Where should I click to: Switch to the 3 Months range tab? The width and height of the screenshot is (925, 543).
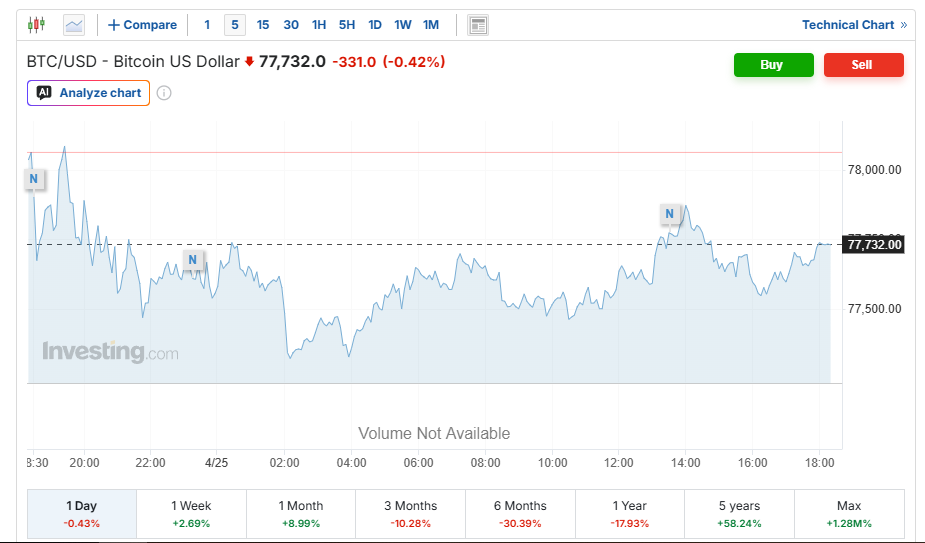click(x=410, y=514)
